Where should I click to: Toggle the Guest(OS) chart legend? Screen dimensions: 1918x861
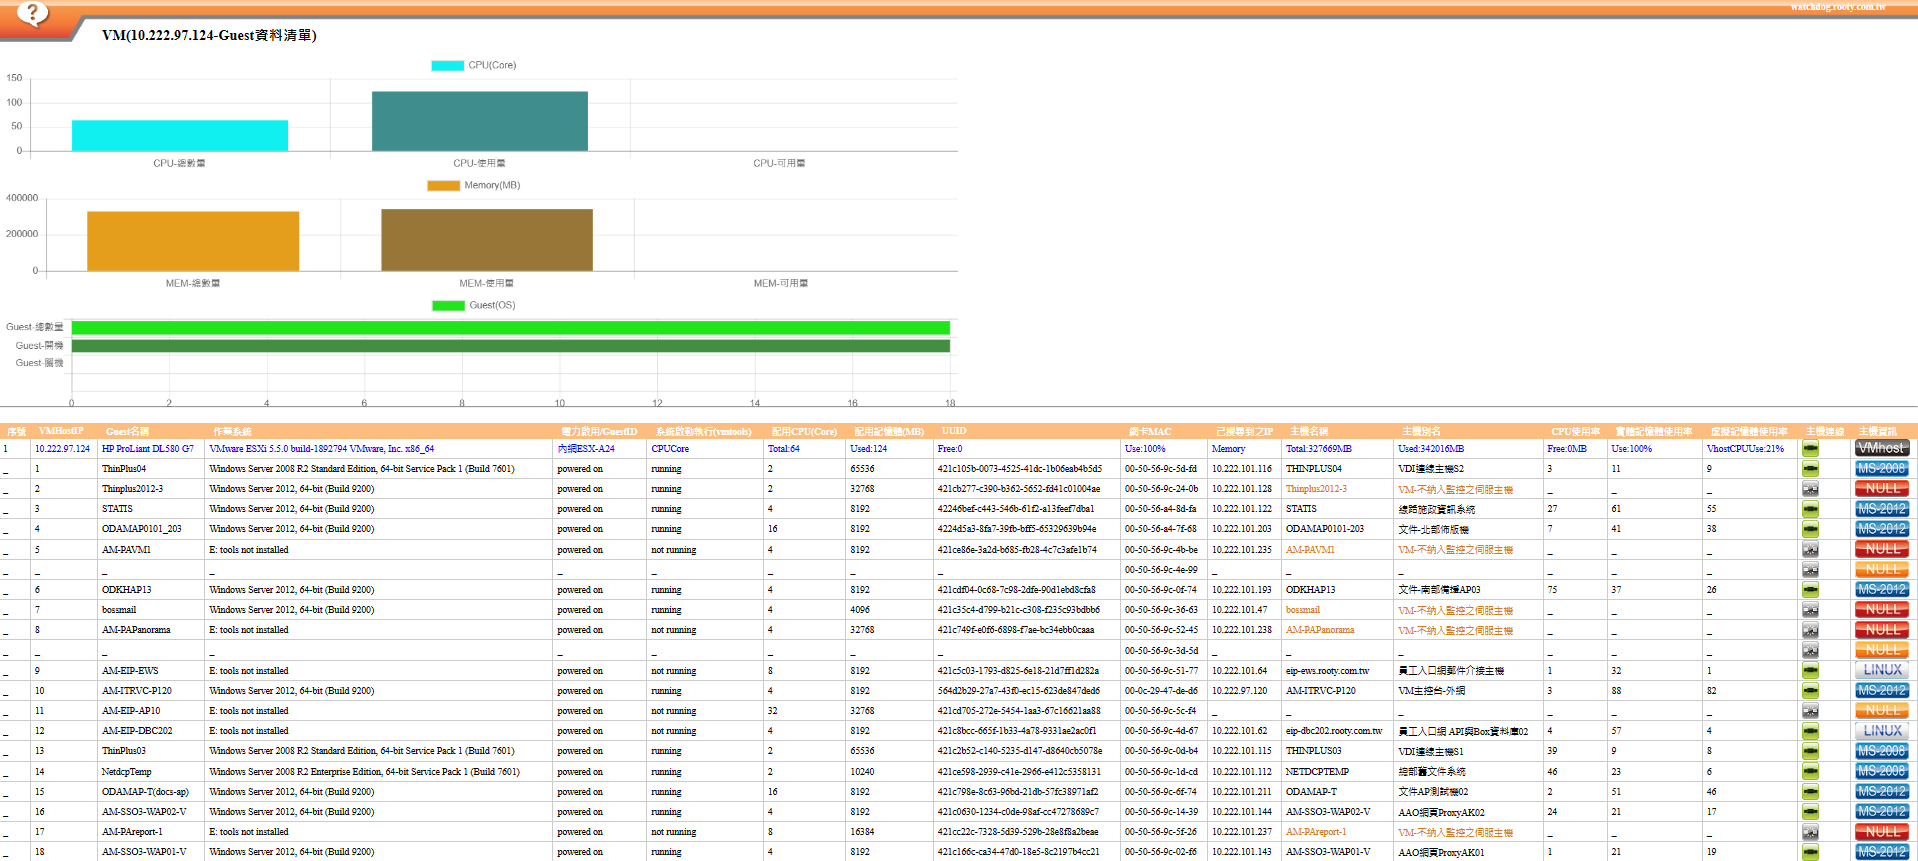click(474, 305)
